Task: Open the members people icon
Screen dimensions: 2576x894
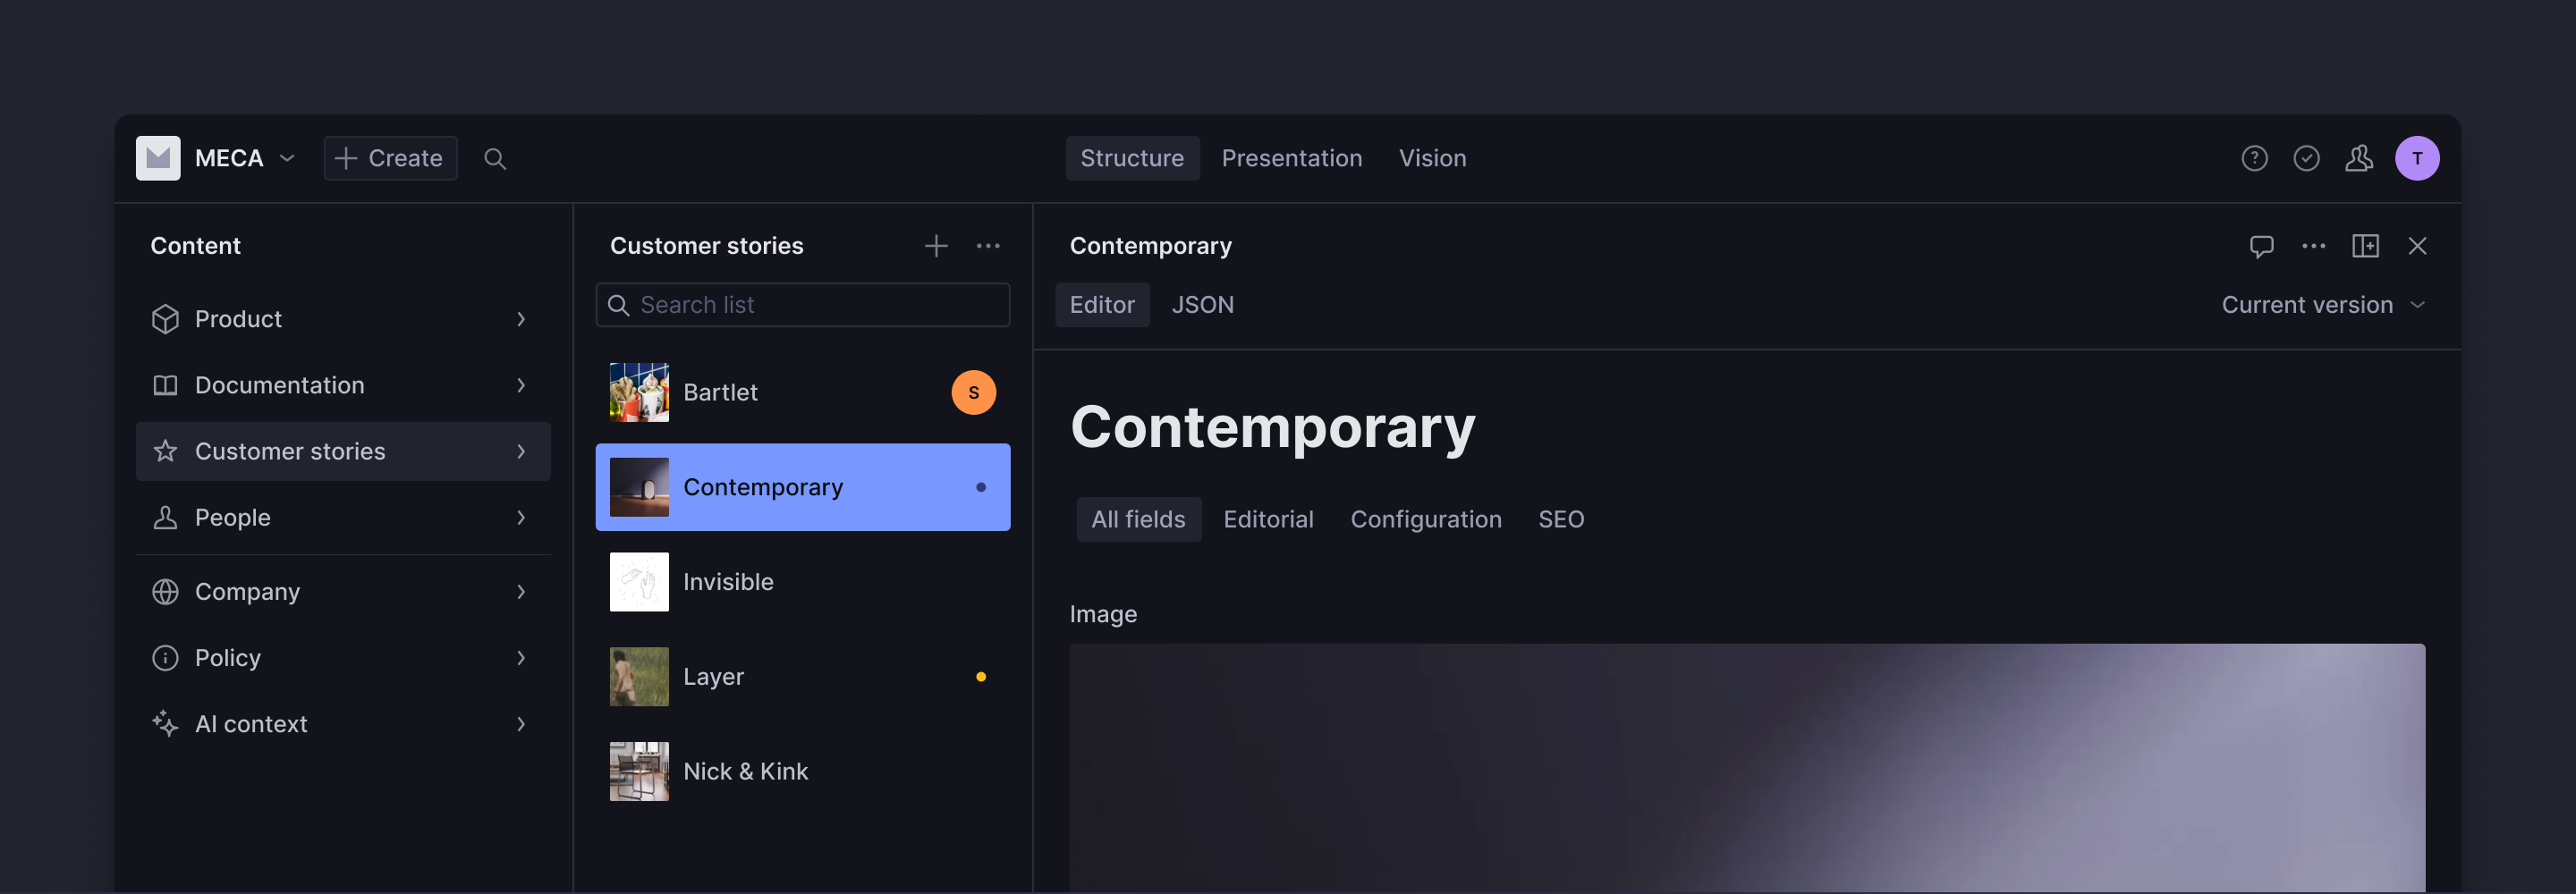Action: click(x=2359, y=158)
